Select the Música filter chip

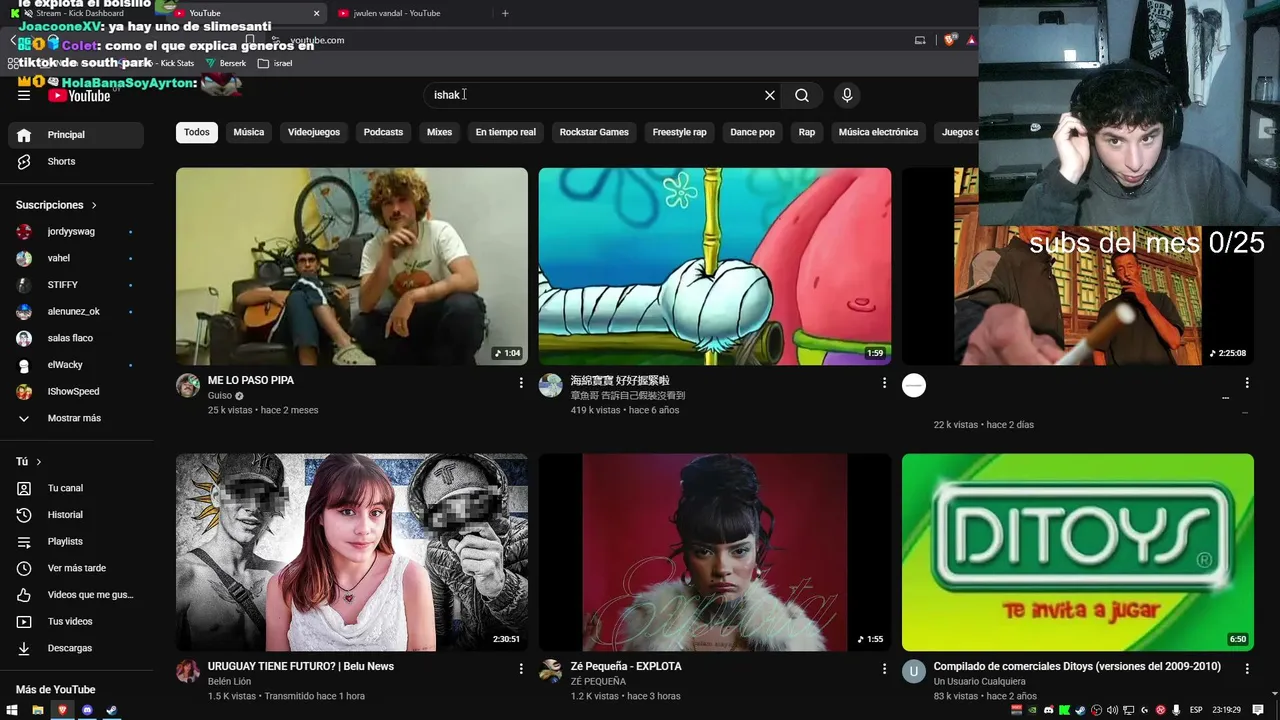point(249,132)
